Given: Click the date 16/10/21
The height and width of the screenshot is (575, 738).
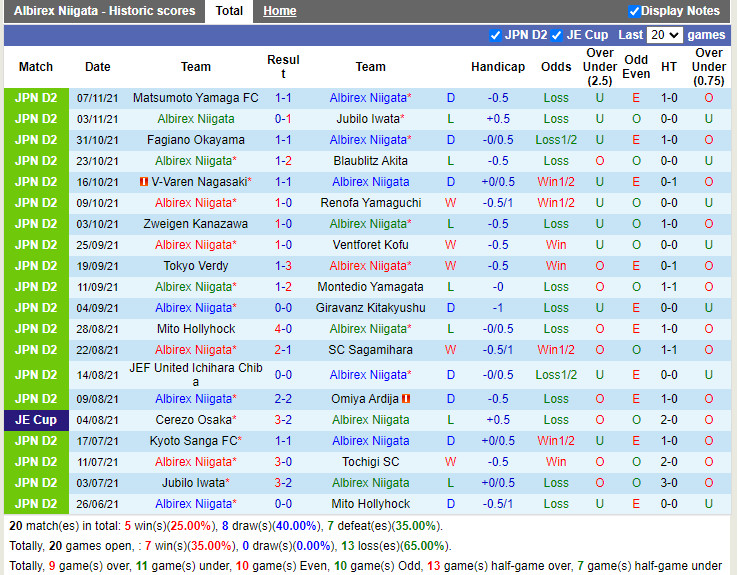Looking at the screenshot, I should (x=97, y=182).
